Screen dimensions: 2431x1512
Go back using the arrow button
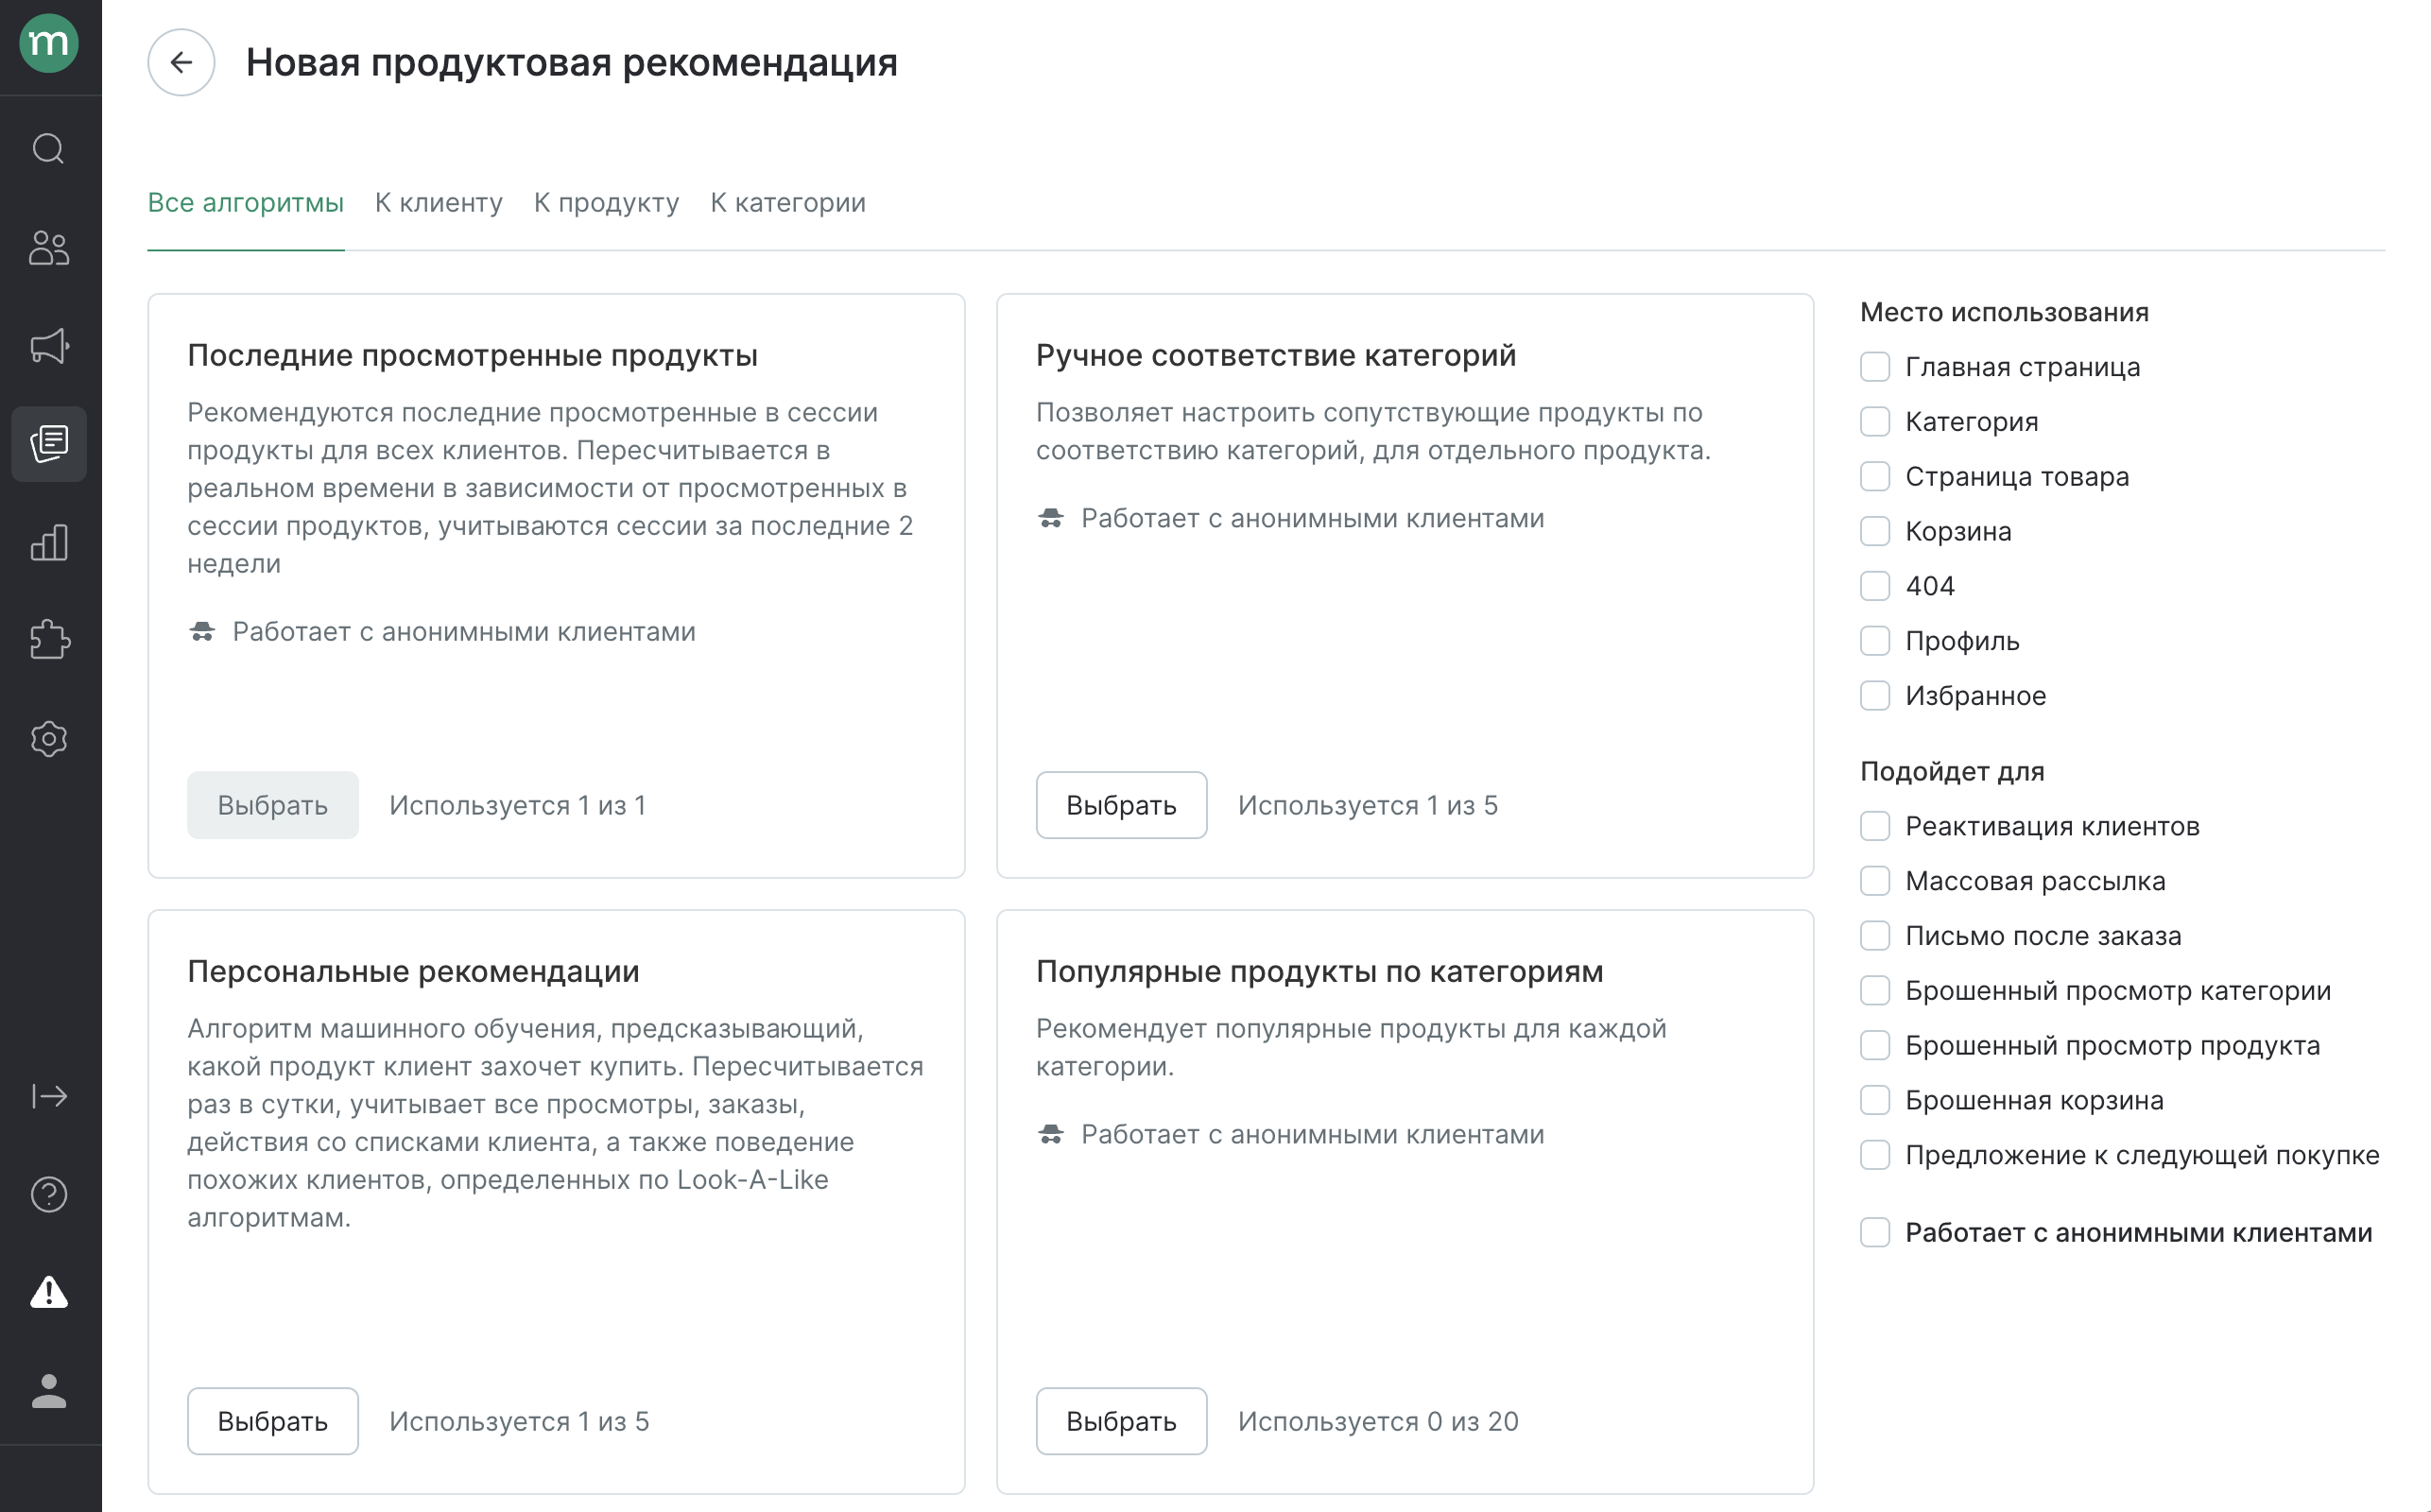pyautogui.click(x=181, y=62)
